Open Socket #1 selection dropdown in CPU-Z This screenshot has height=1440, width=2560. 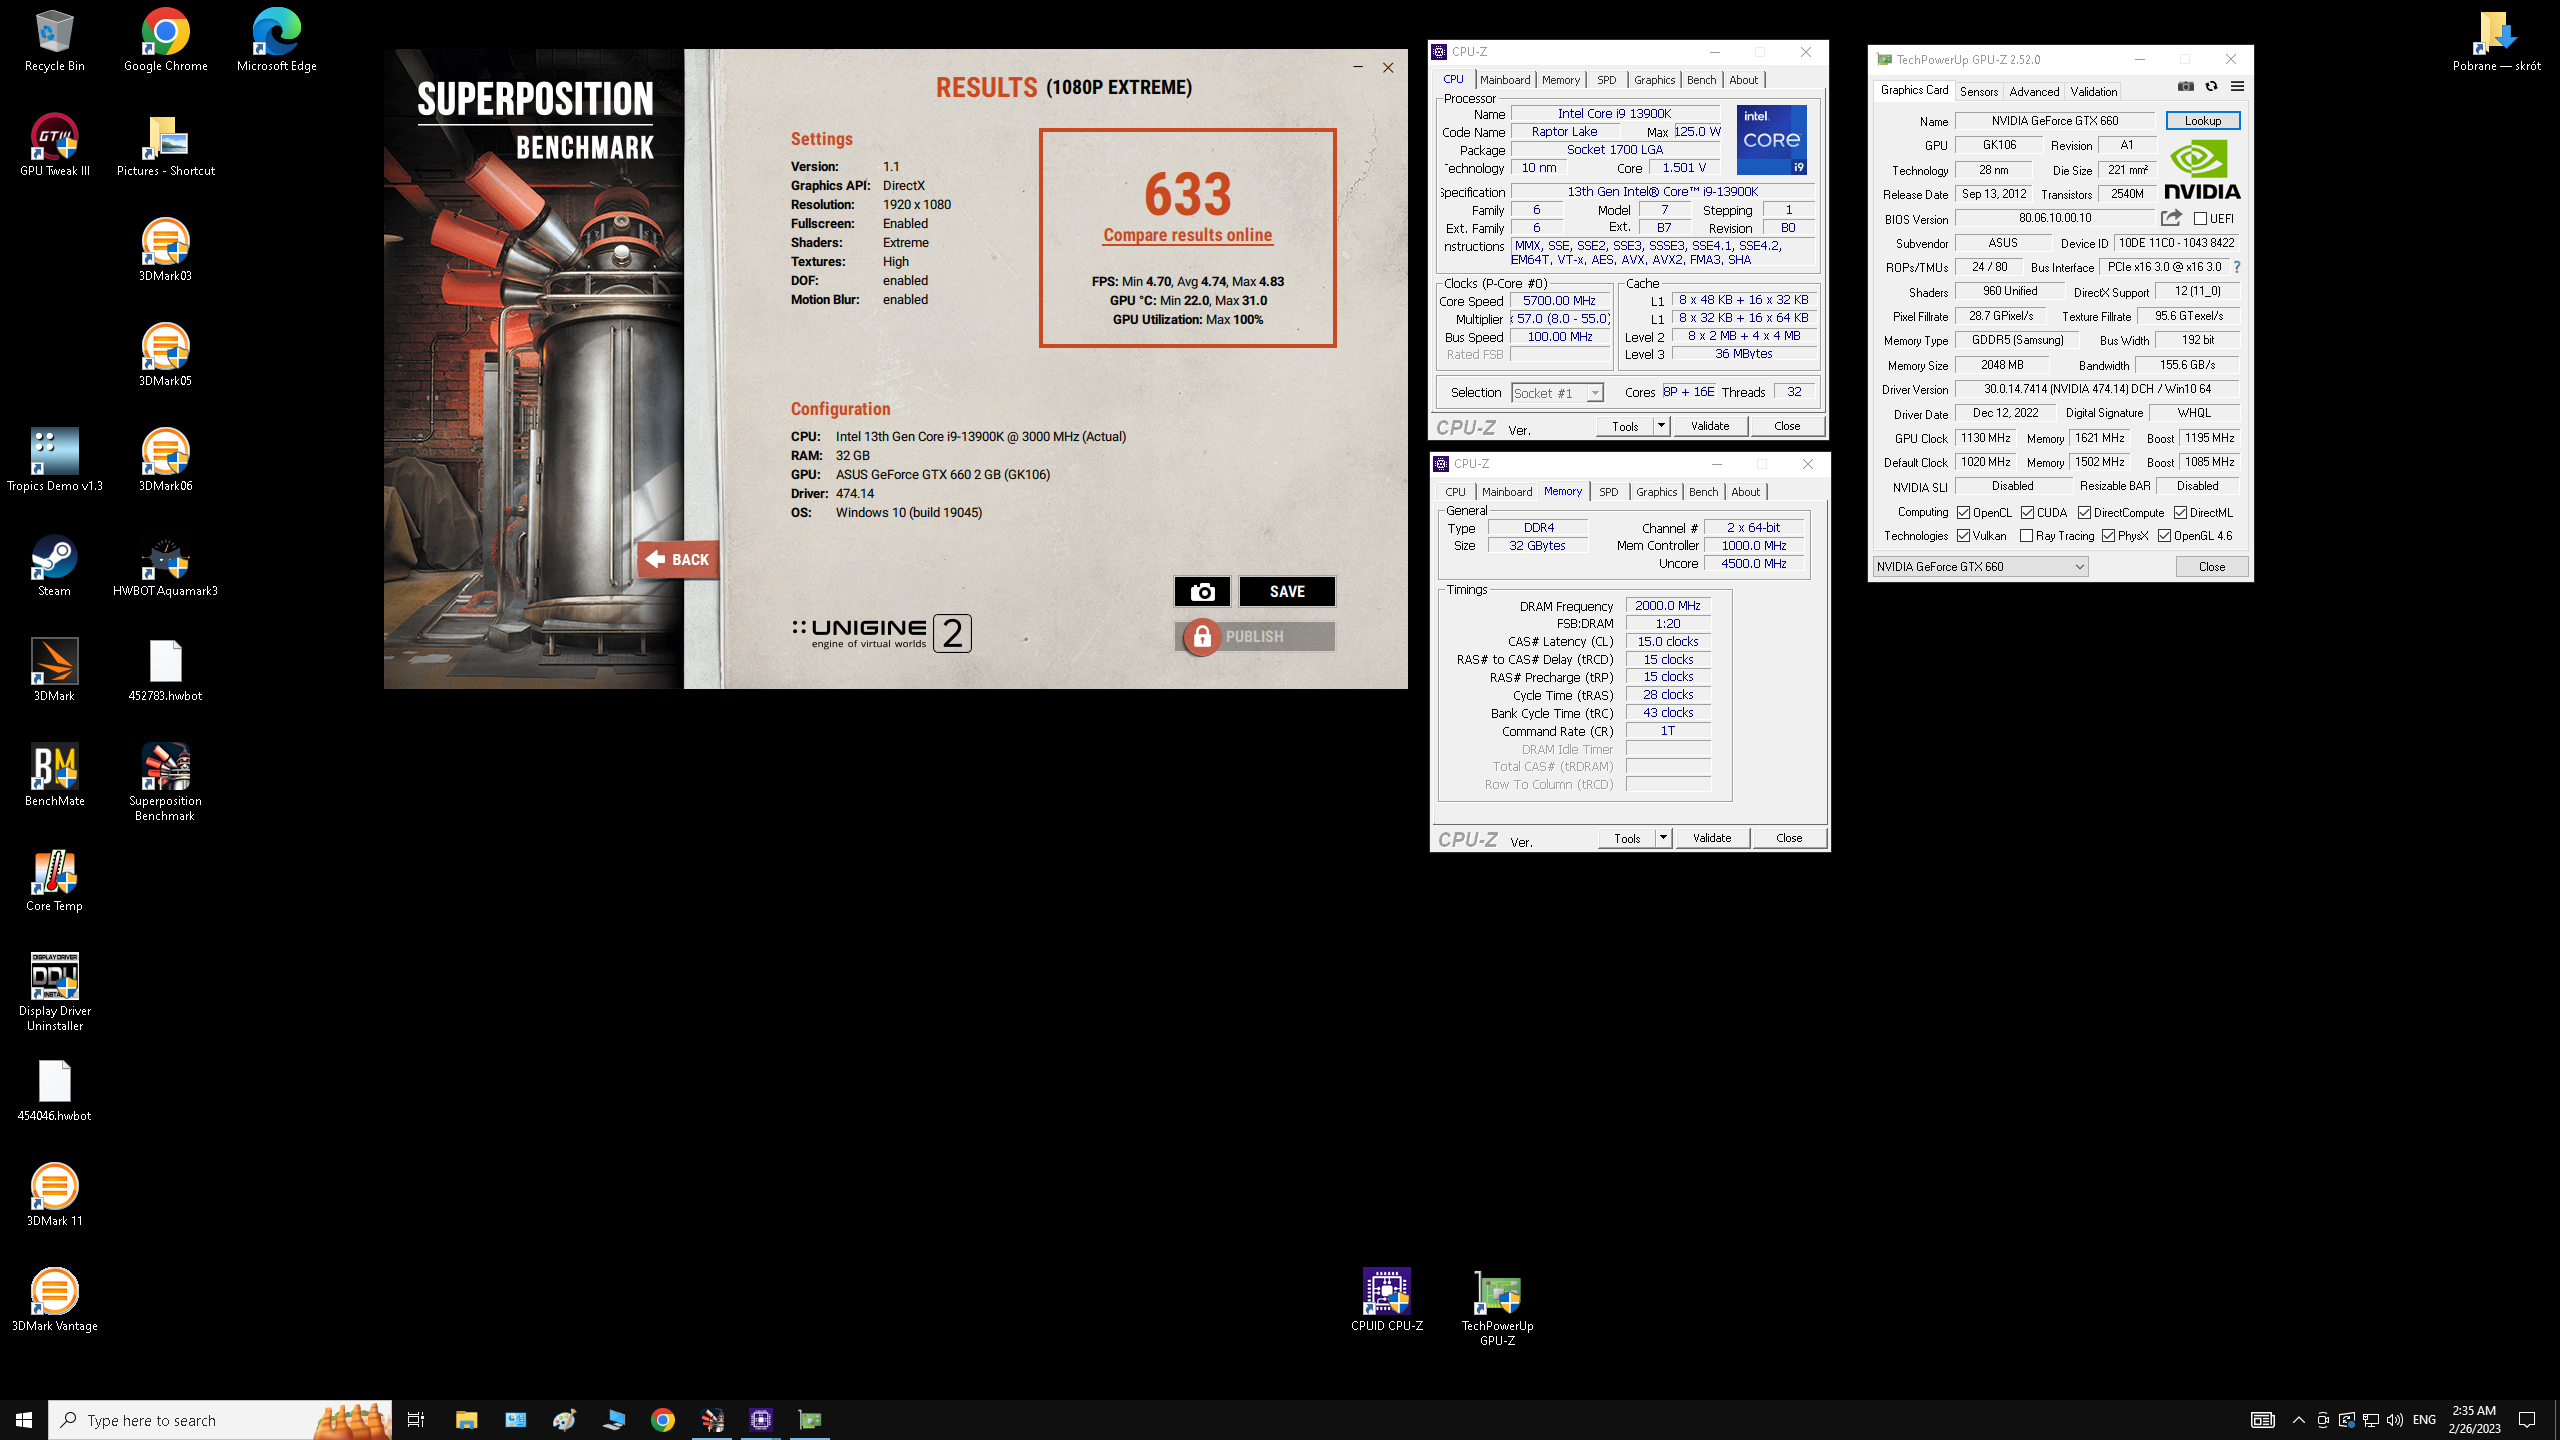pyautogui.click(x=1557, y=393)
